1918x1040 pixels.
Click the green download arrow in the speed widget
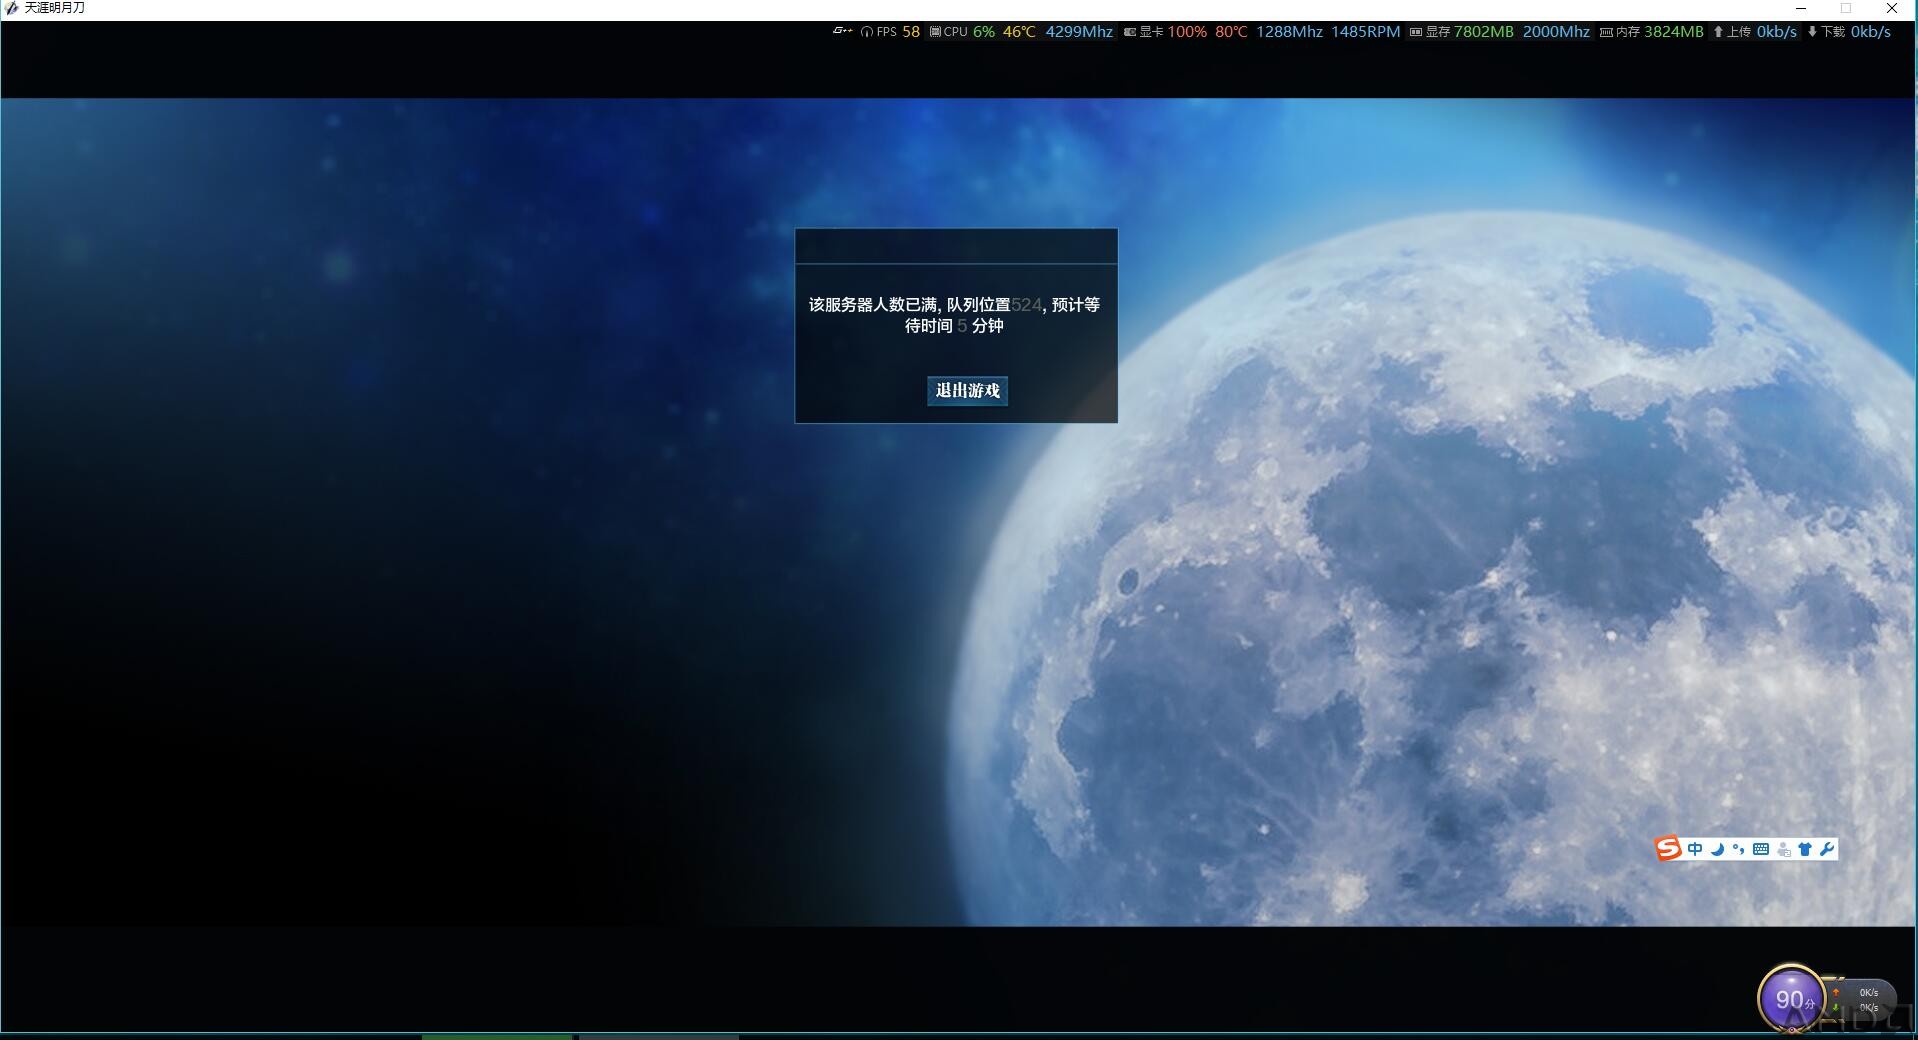pyautogui.click(x=1836, y=1007)
